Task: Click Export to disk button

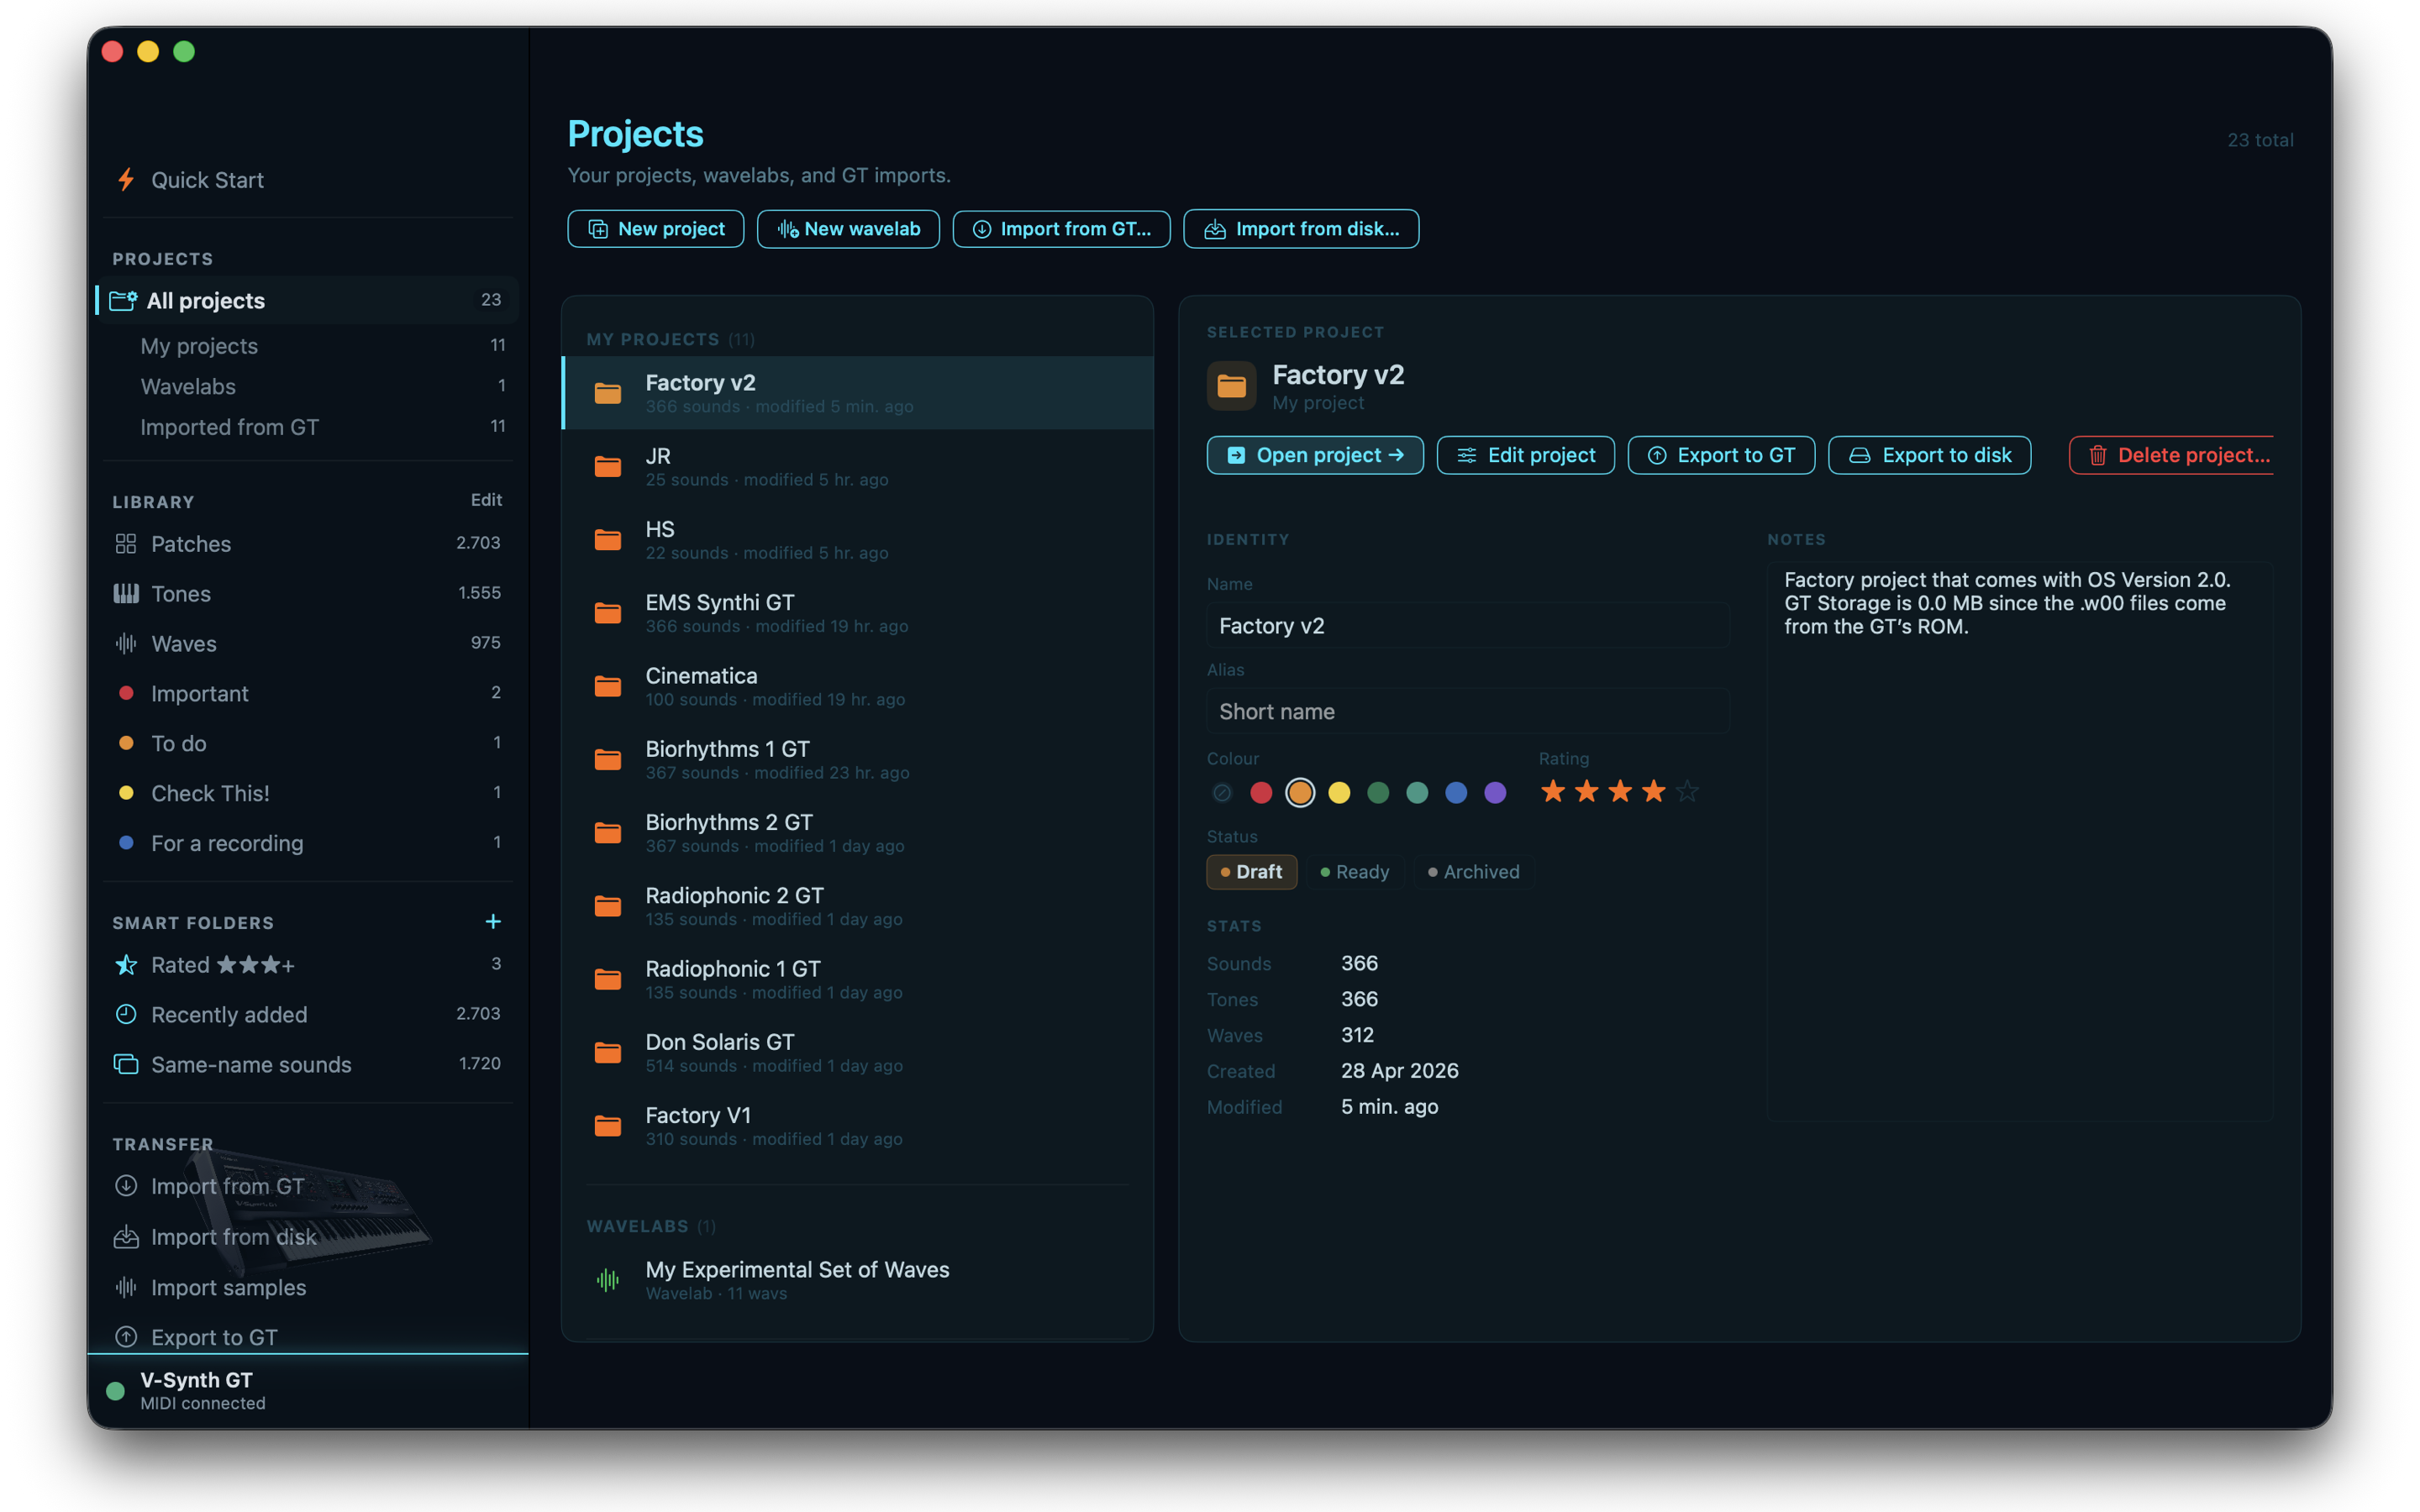Action: tap(1929, 455)
